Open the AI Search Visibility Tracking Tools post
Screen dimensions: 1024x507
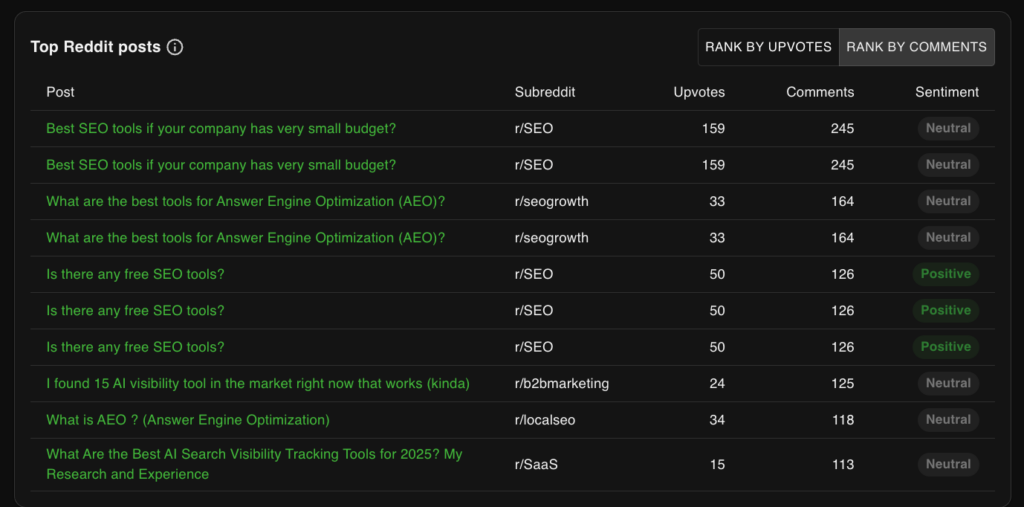click(254, 464)
